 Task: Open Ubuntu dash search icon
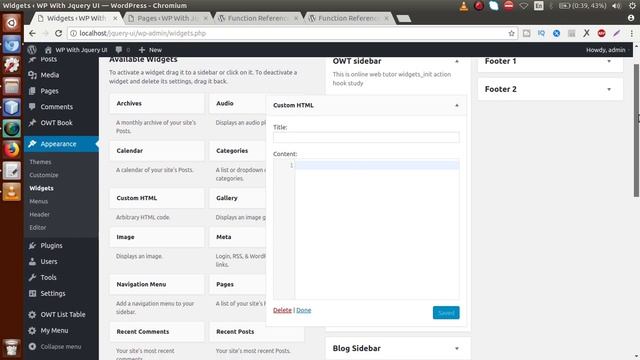click(11, 23)
